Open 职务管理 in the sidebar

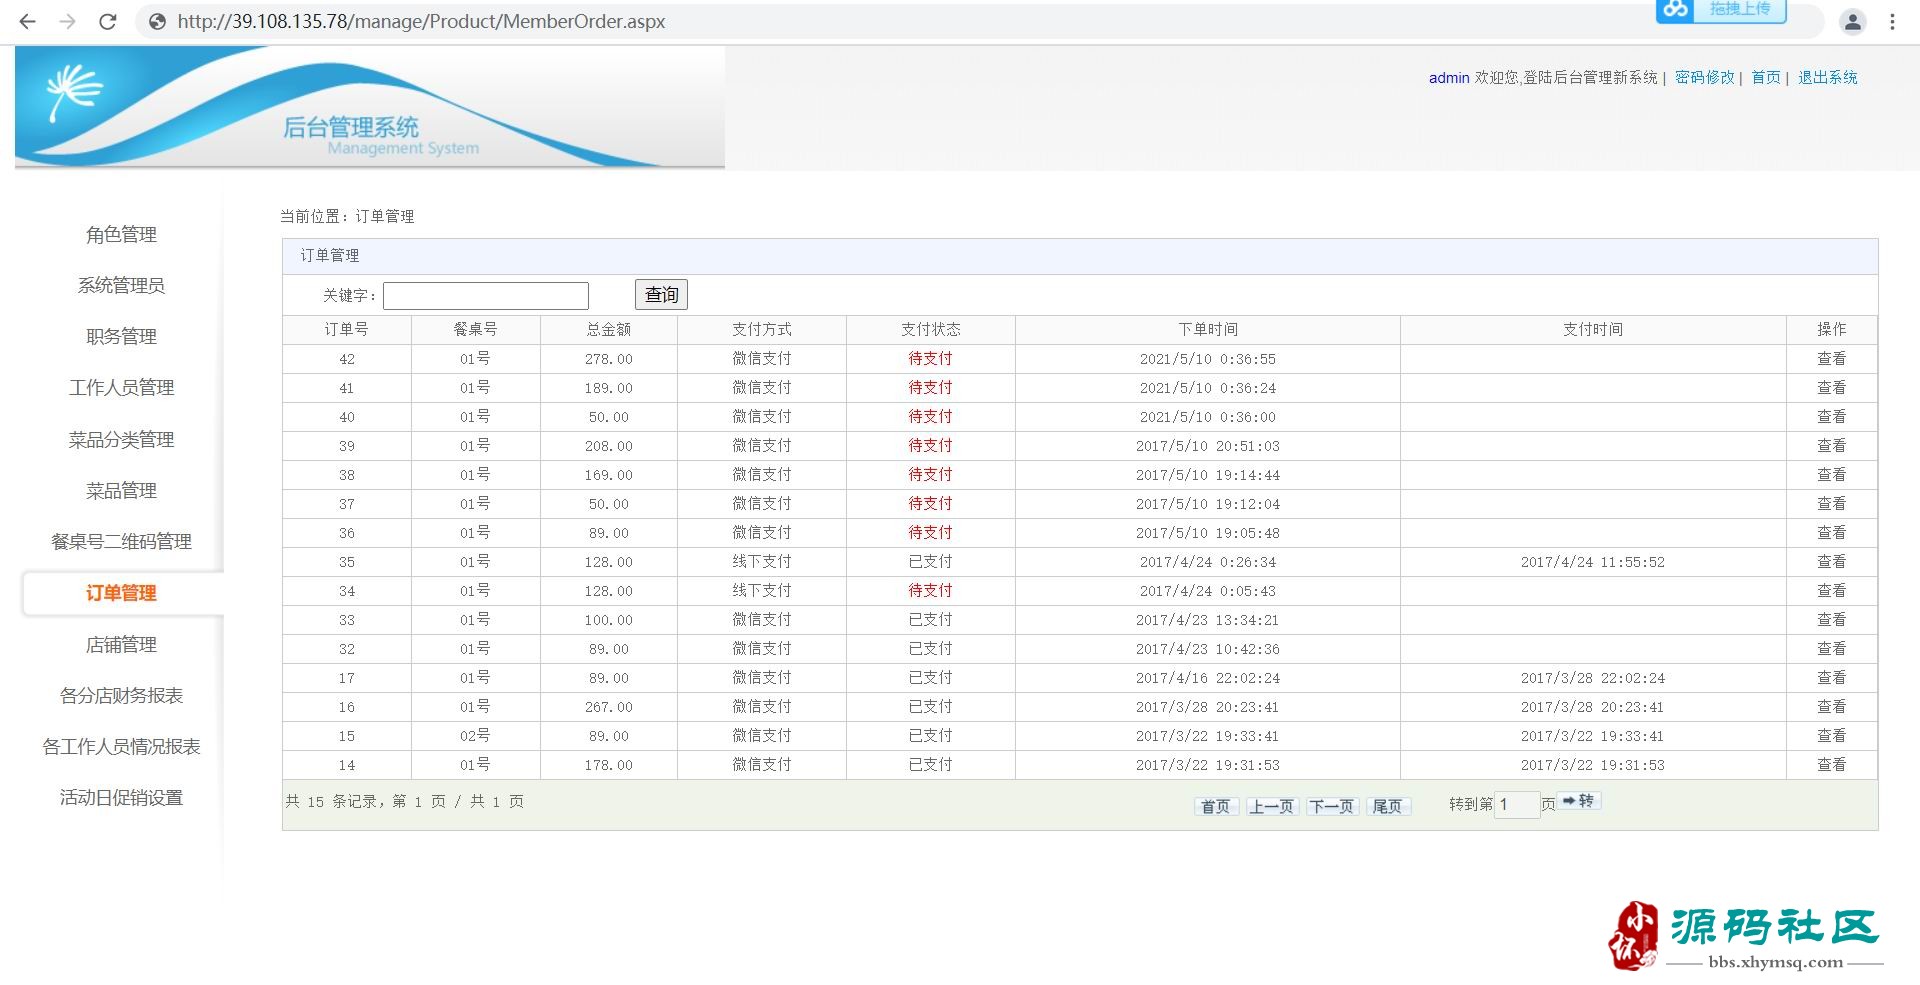click(121, 336)
